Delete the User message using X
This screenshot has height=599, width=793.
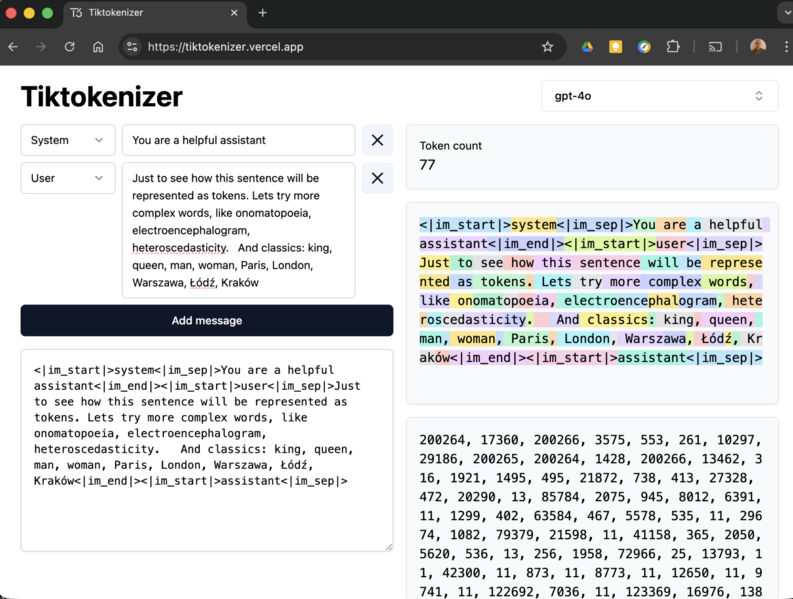(x=377, y=178)
